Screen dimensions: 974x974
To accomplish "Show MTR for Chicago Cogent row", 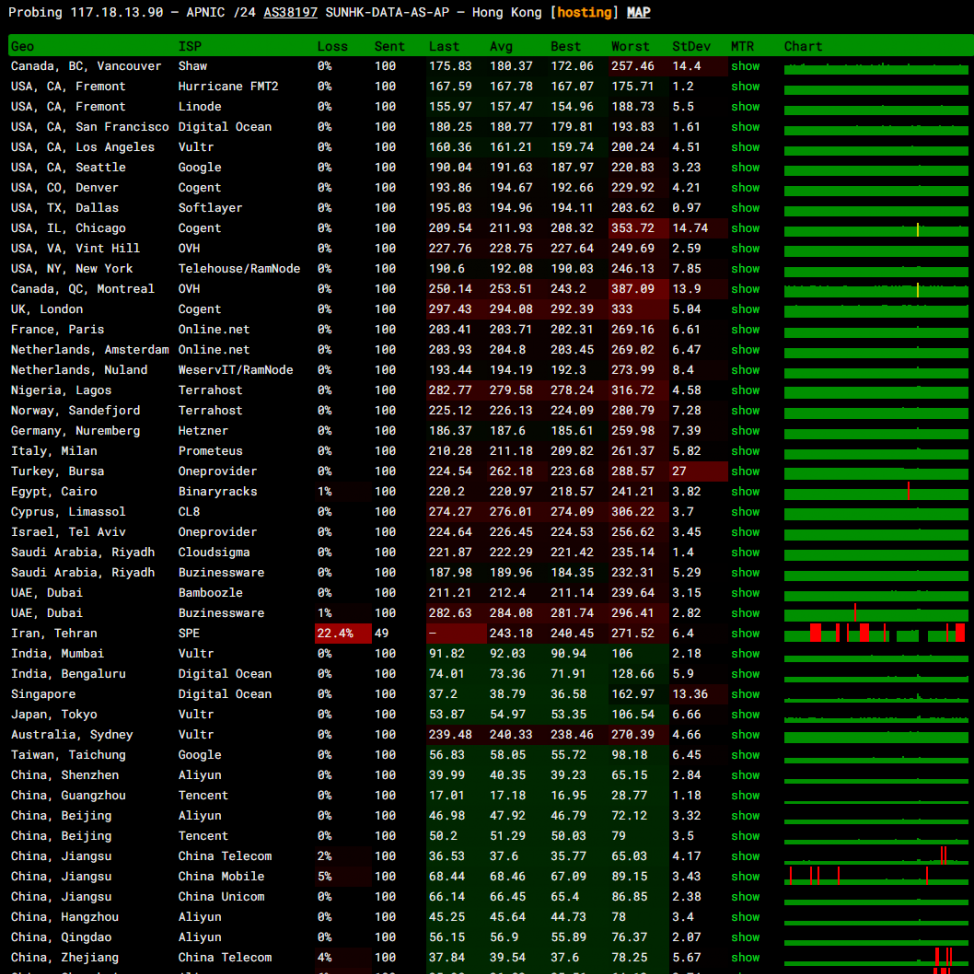I will pyautogui.click(x=745, y=228).
